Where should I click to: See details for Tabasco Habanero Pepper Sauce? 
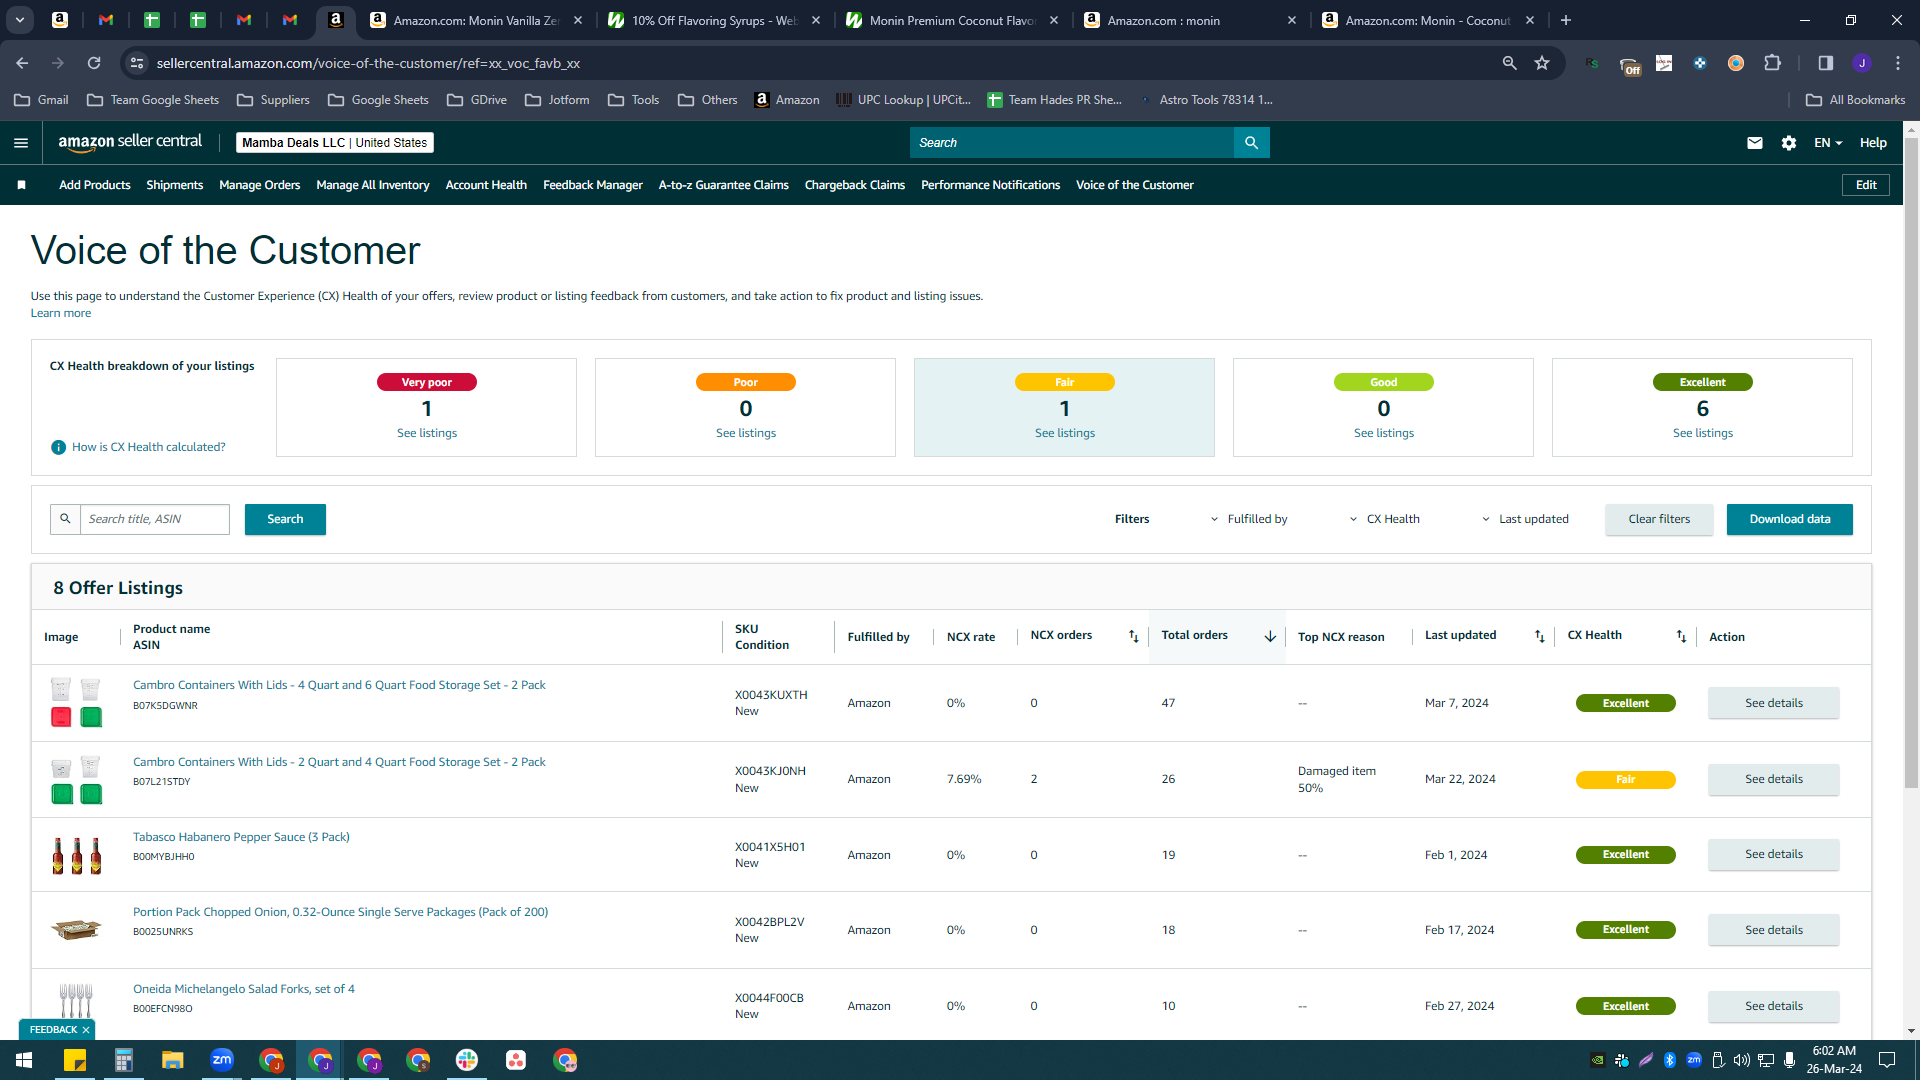(x=1774, y=854)
